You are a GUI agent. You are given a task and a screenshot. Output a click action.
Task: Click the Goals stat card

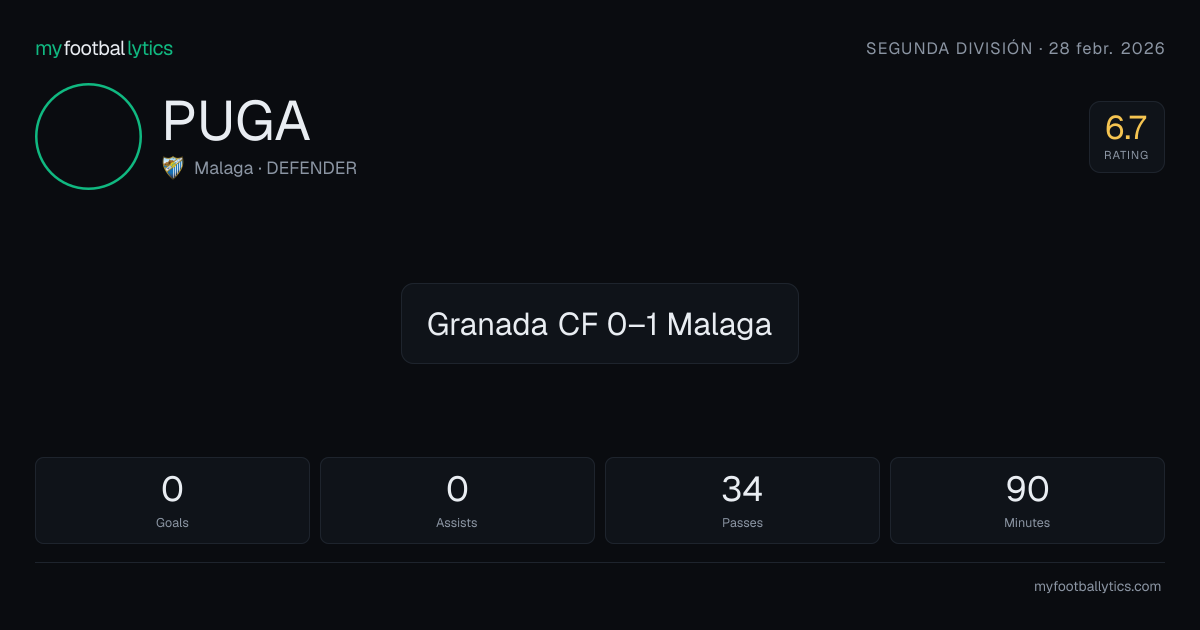[x=172, y=500]
